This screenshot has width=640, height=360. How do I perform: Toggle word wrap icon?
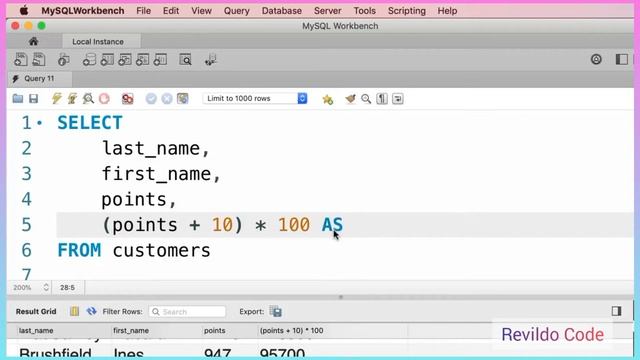(398, 99)
